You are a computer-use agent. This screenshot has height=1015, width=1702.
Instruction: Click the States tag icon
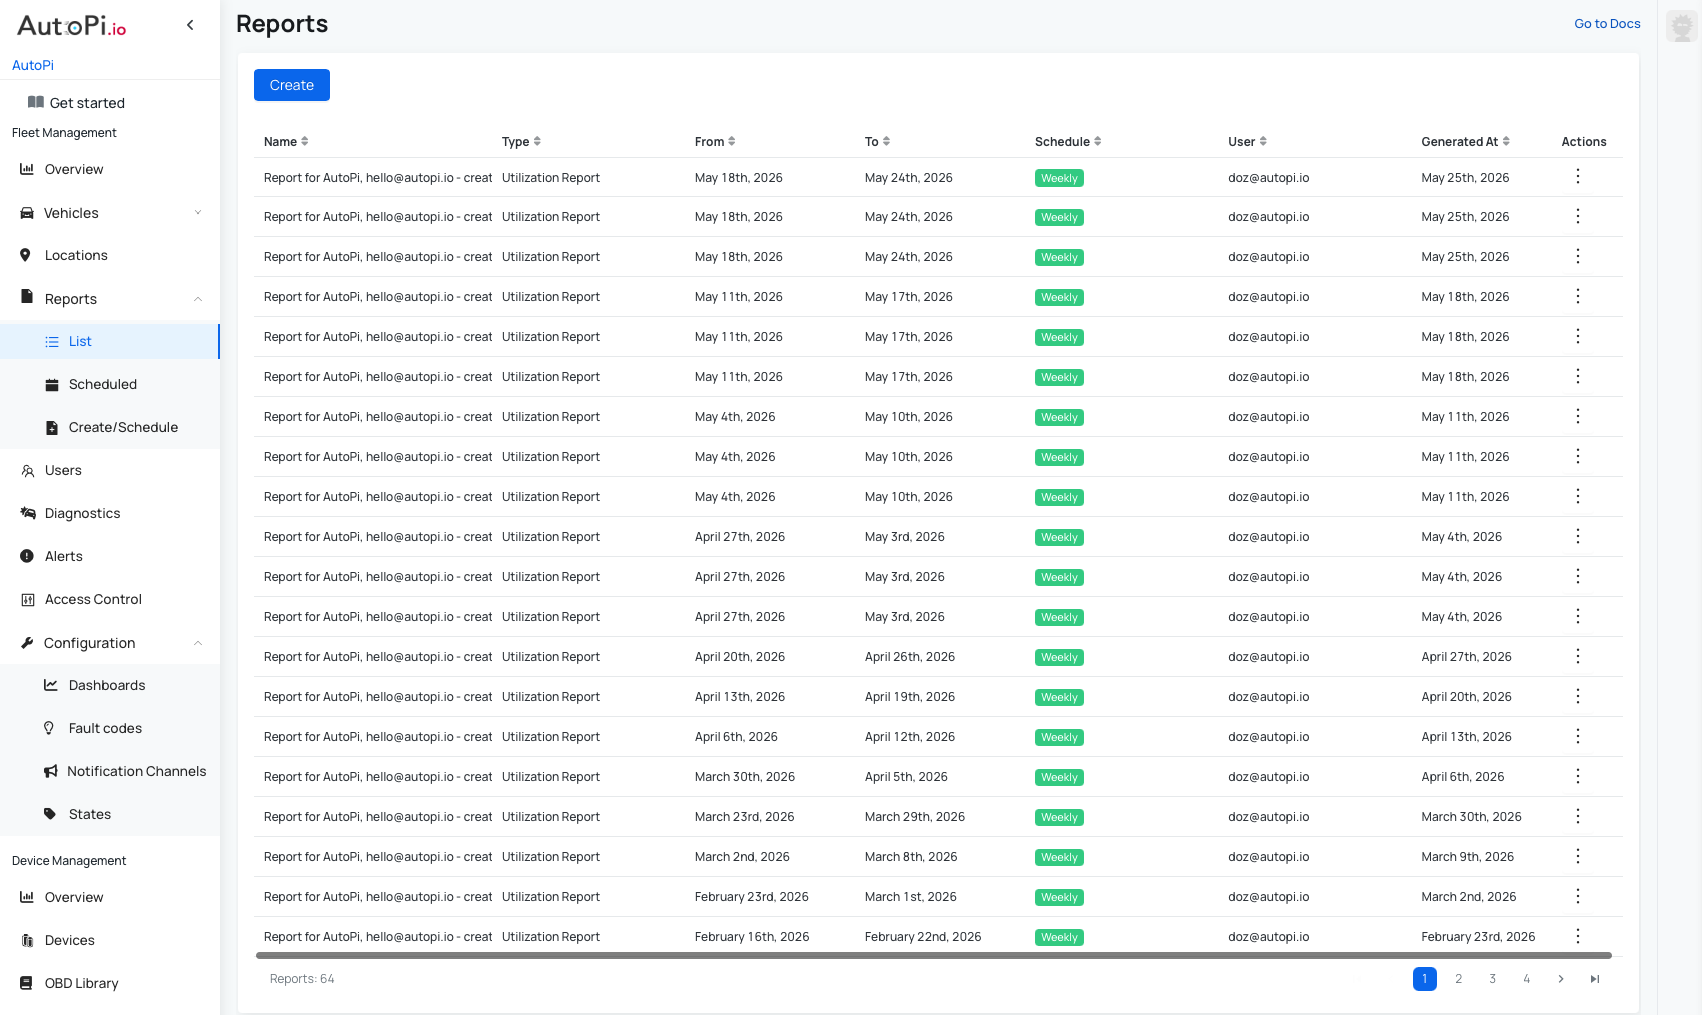point(50,814)
